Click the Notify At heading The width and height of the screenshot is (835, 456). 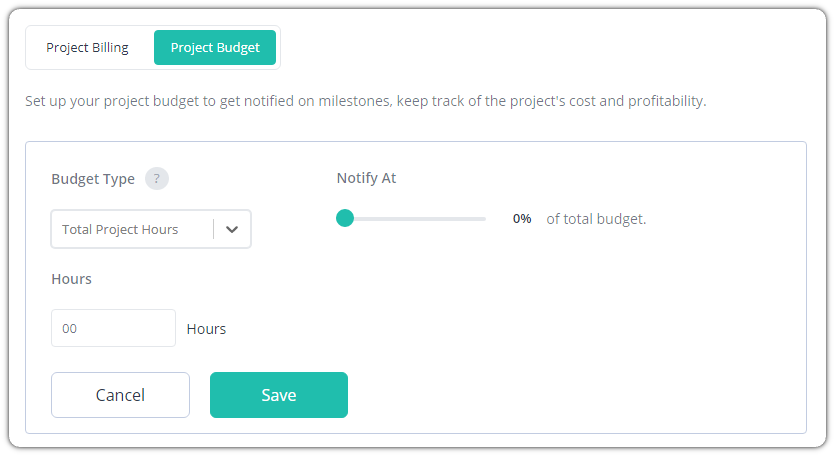pos(366,178)
